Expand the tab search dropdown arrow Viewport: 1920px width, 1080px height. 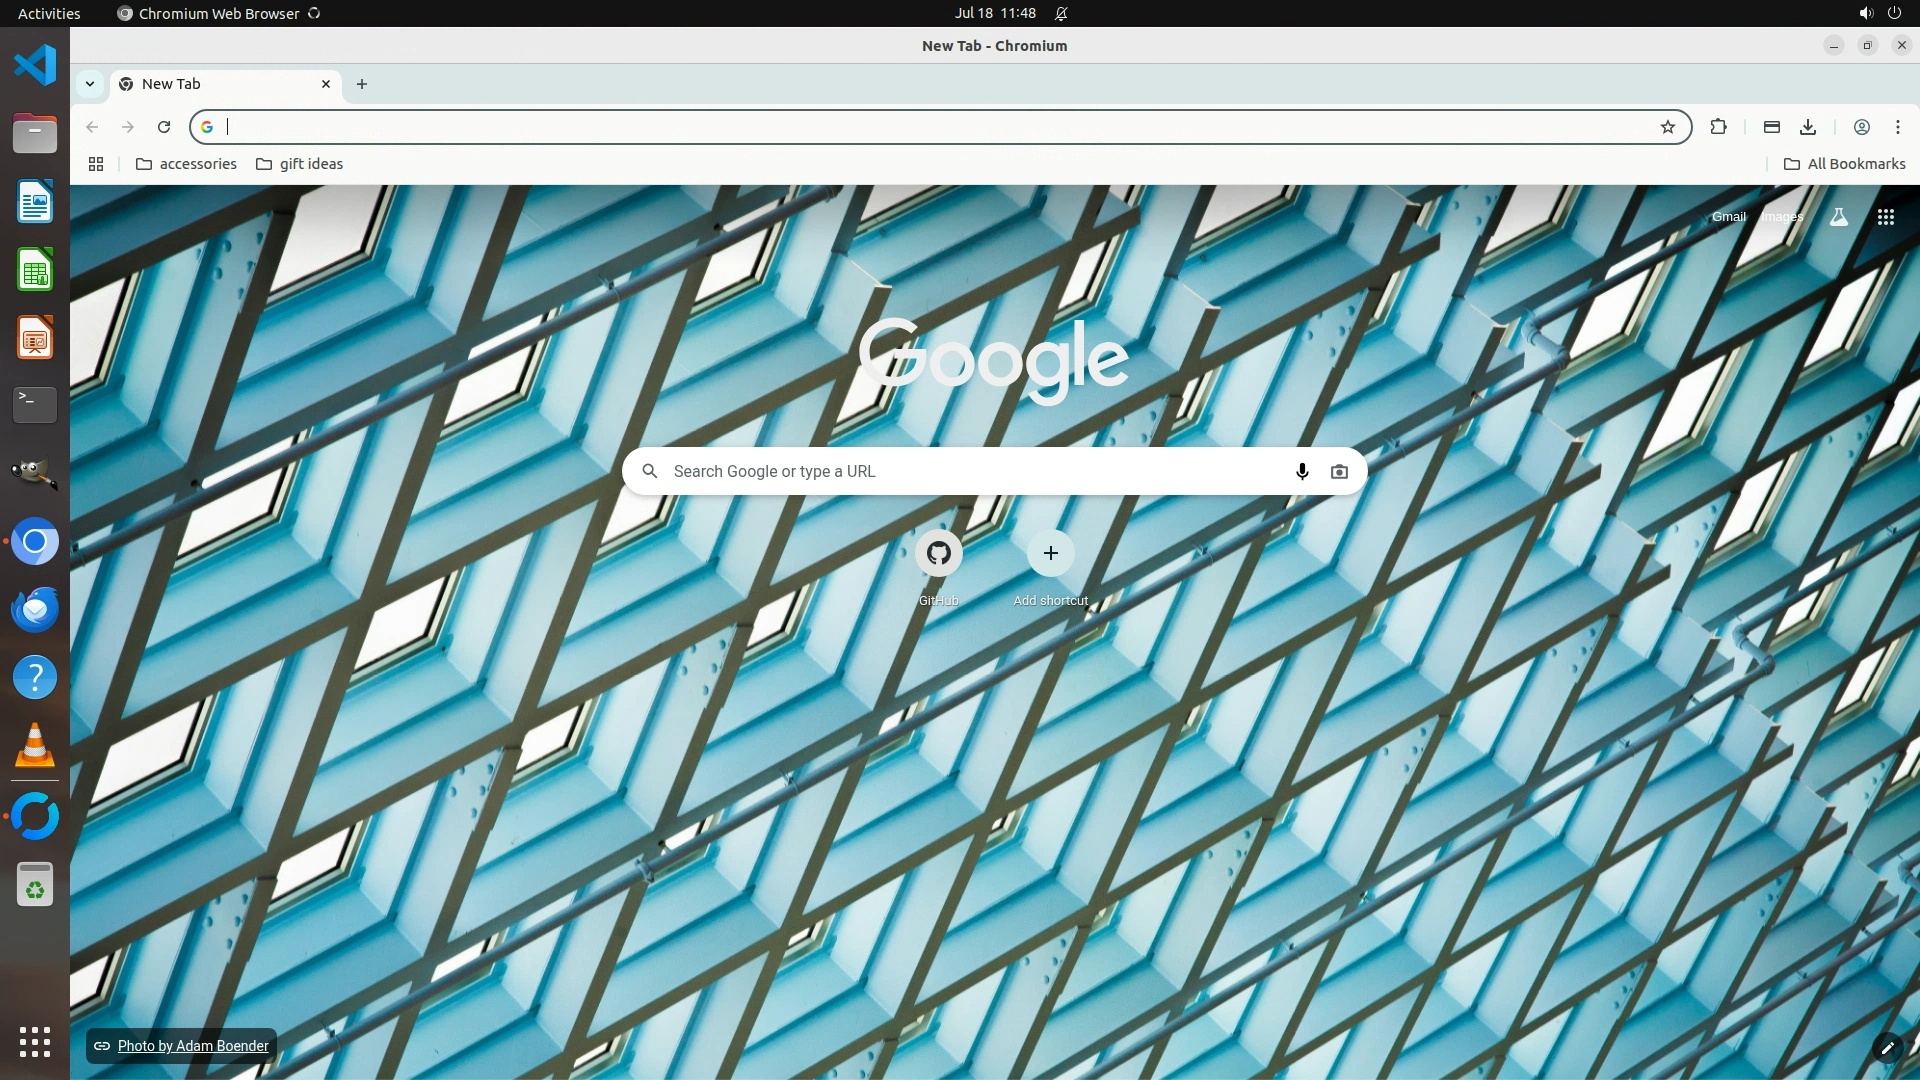point(90,84)
